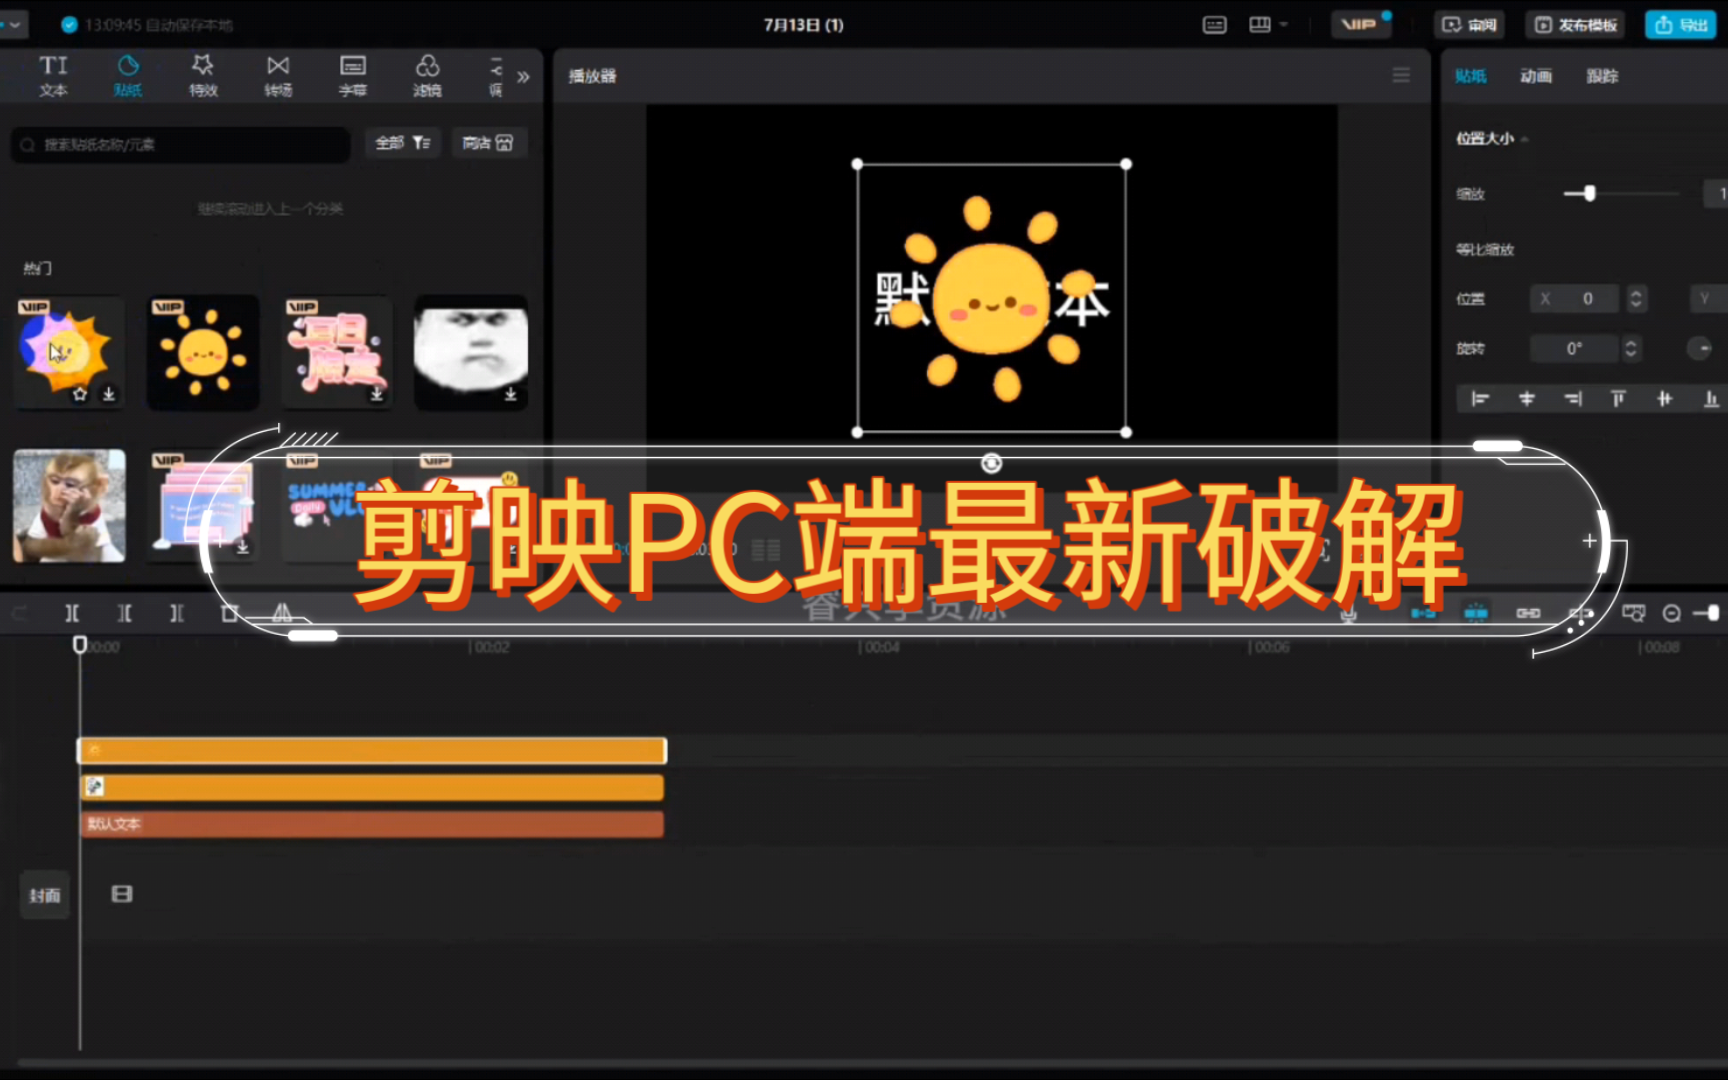Click the 旋转 rotation angle field
This screenshot has width=1728, height=1080.
[1573, 348]
